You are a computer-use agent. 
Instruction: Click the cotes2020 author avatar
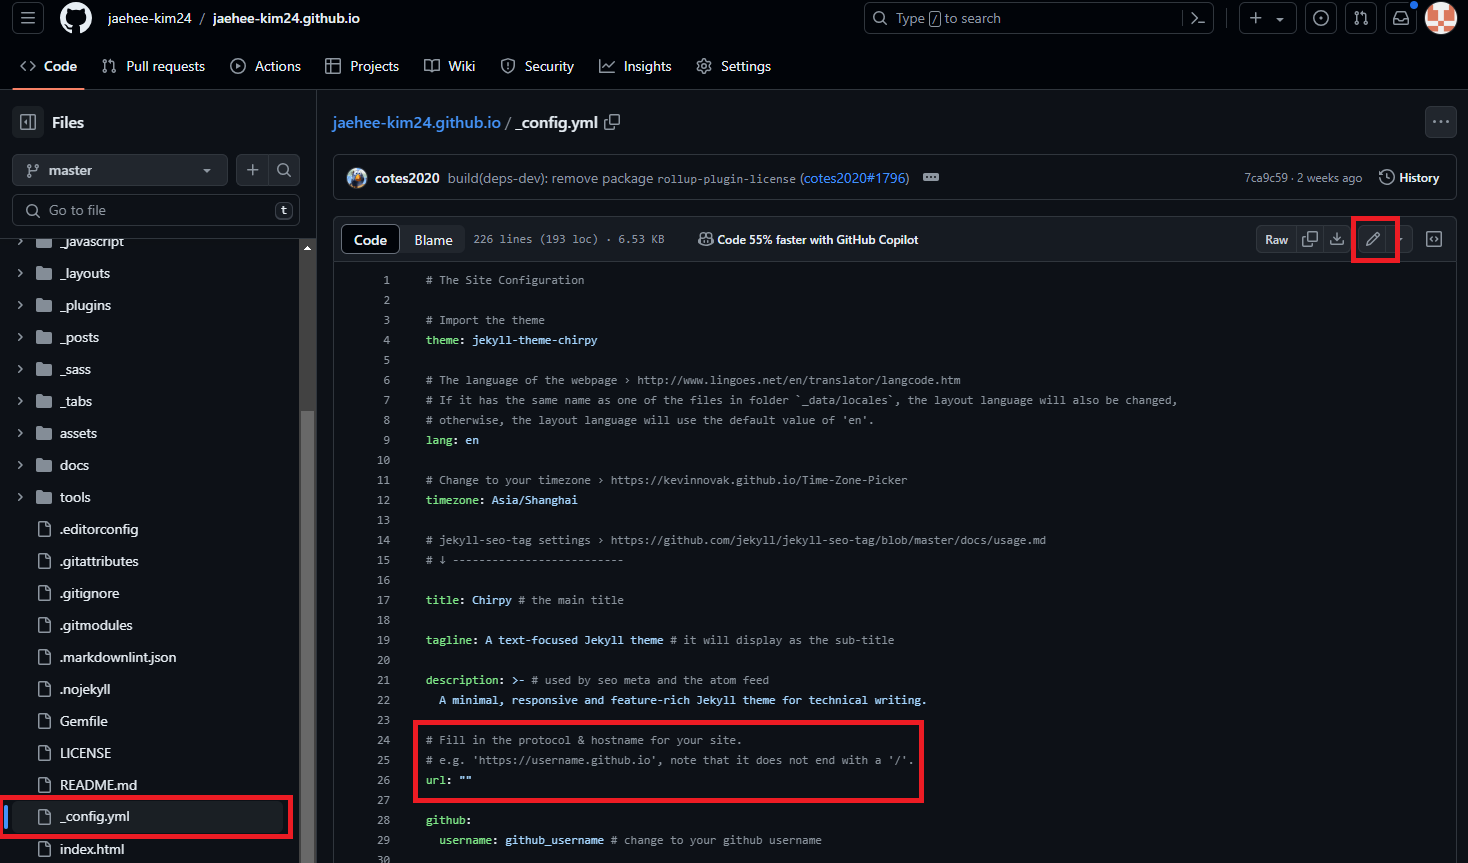click(x=357, y=178)
